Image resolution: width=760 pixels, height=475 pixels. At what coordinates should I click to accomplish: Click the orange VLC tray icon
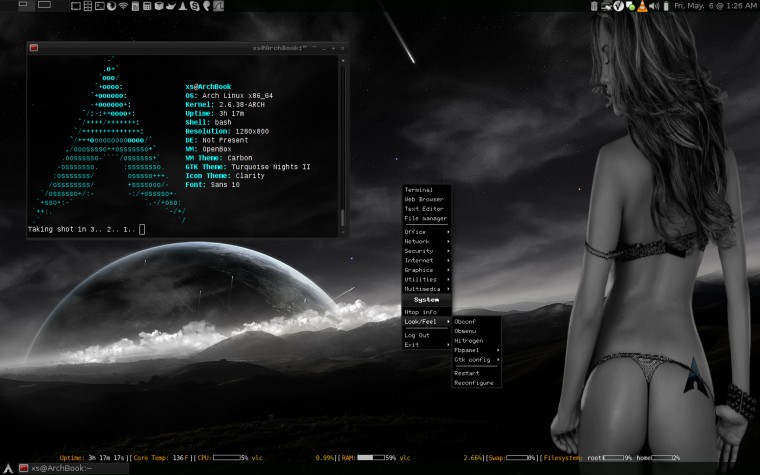(643, 6)
